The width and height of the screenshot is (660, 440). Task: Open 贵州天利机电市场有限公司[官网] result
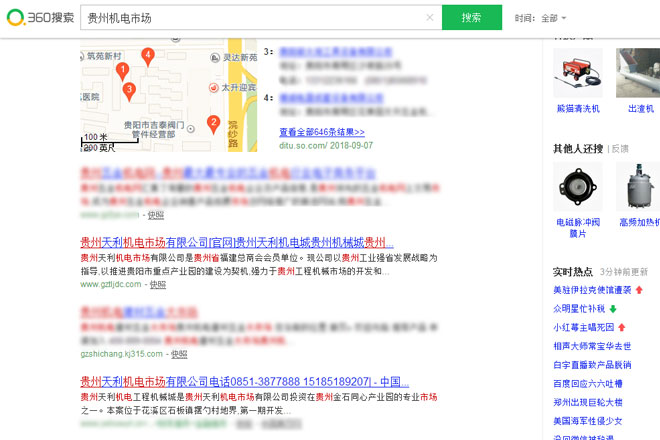237,243
